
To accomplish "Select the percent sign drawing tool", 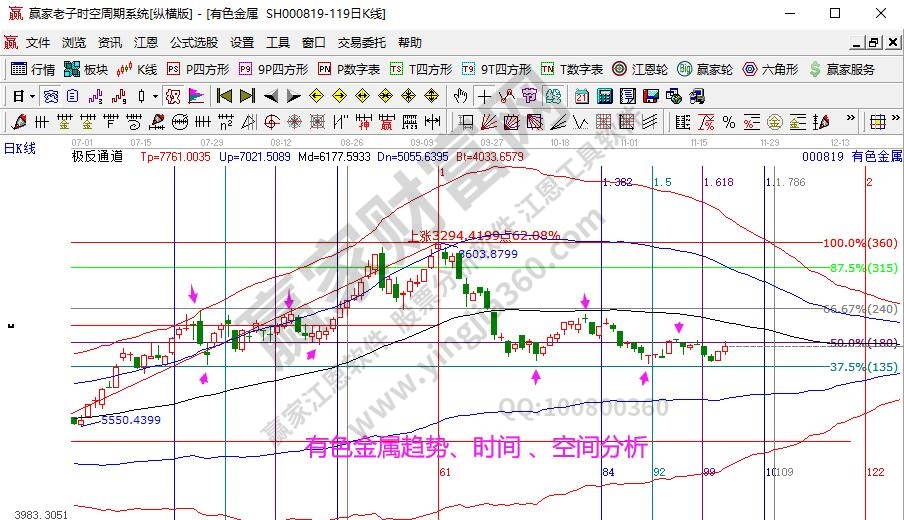I will pyautogui.click(x=729, y=122).
